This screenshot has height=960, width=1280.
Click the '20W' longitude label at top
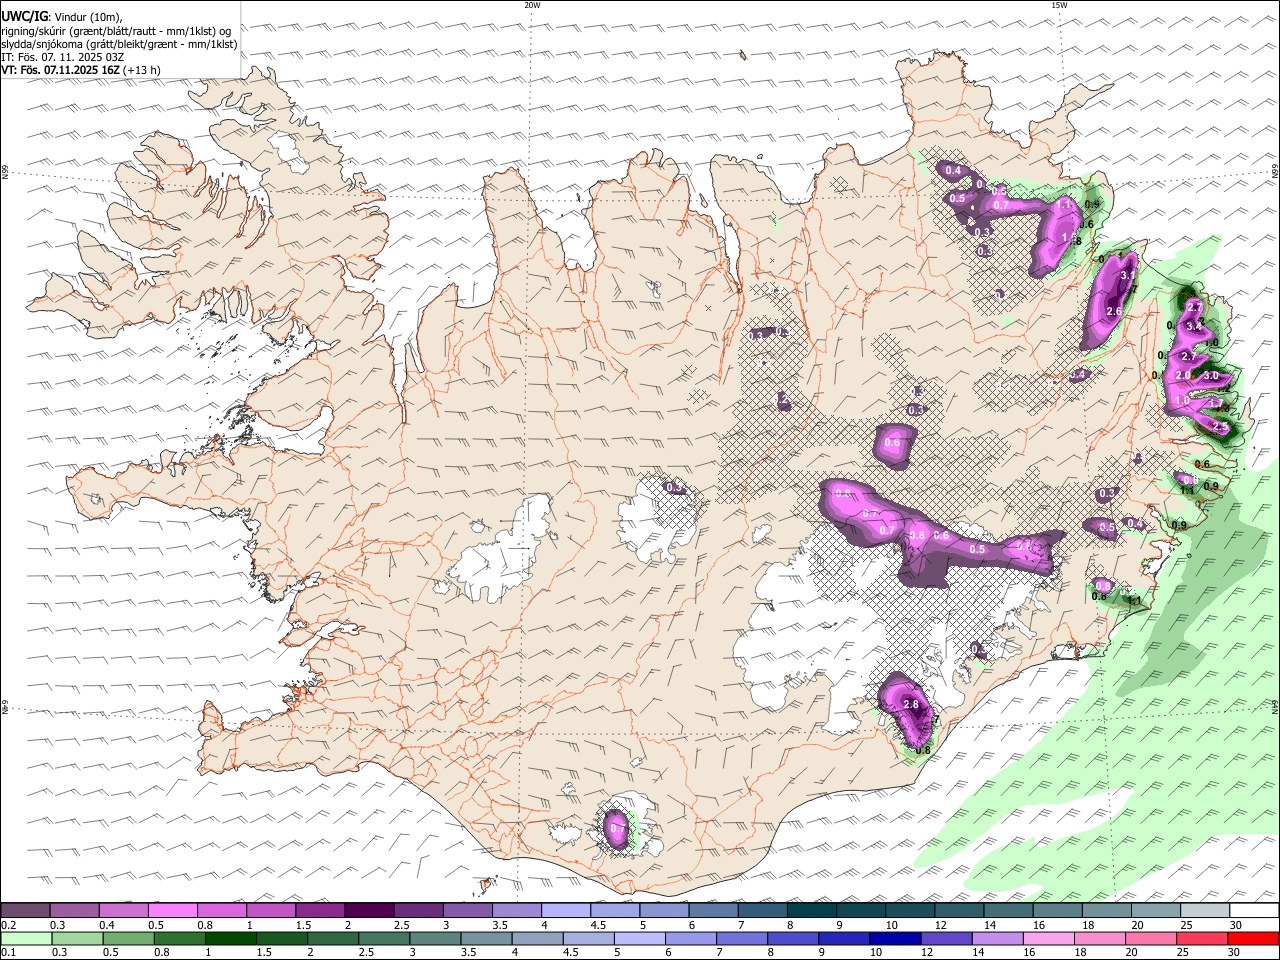(x=532, y=5)
